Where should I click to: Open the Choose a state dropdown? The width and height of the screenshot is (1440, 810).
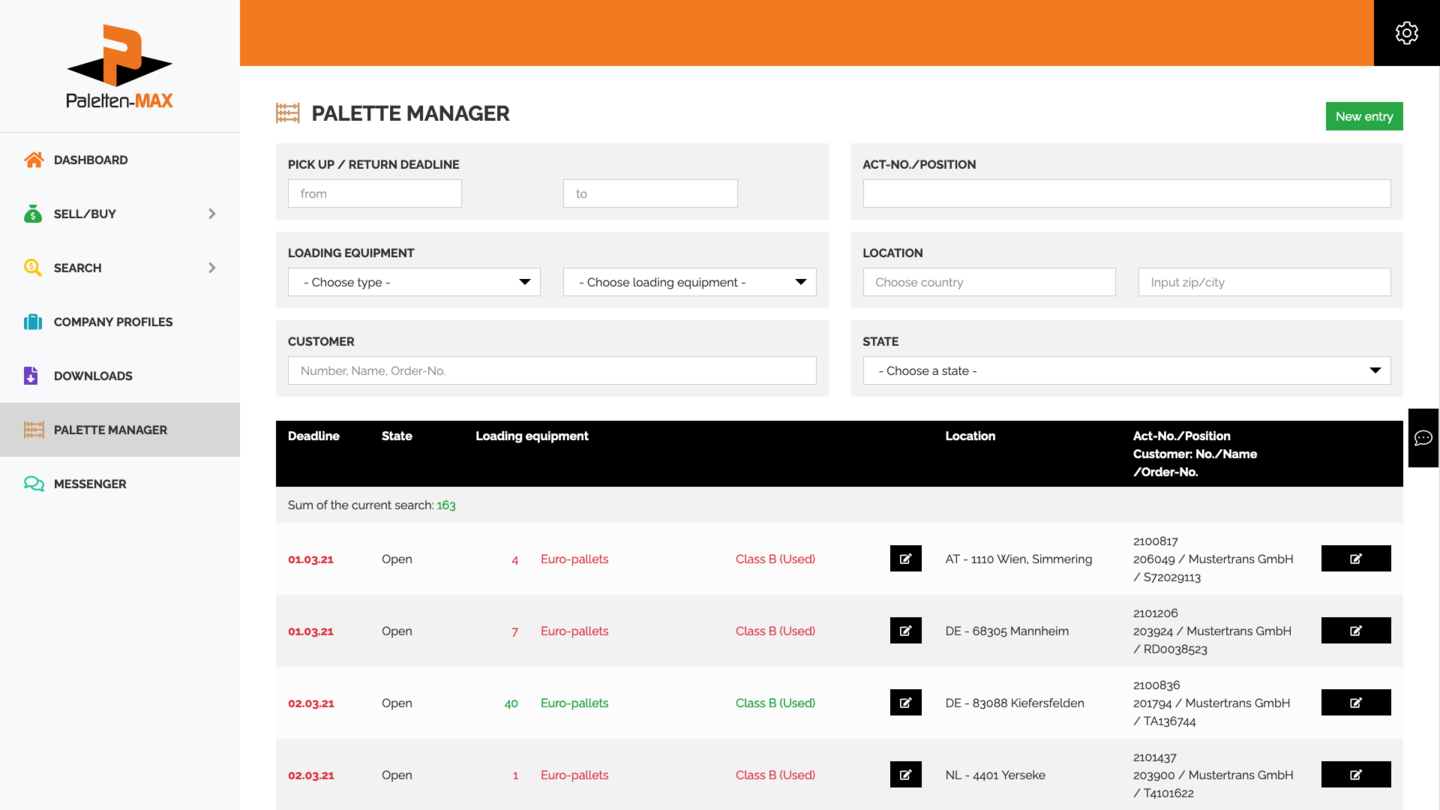(1126, 371)
